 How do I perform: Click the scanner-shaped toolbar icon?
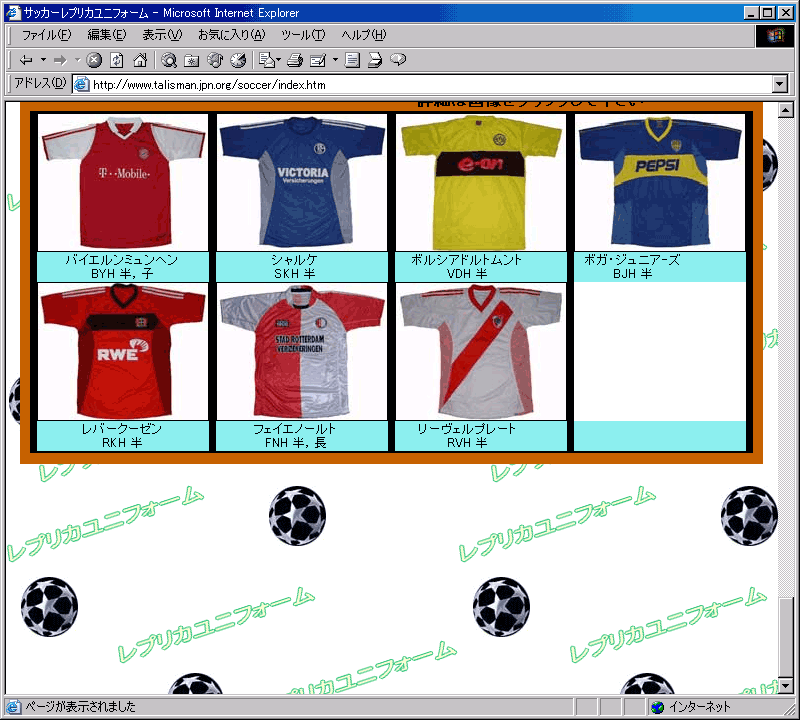(x=375, y=60)
